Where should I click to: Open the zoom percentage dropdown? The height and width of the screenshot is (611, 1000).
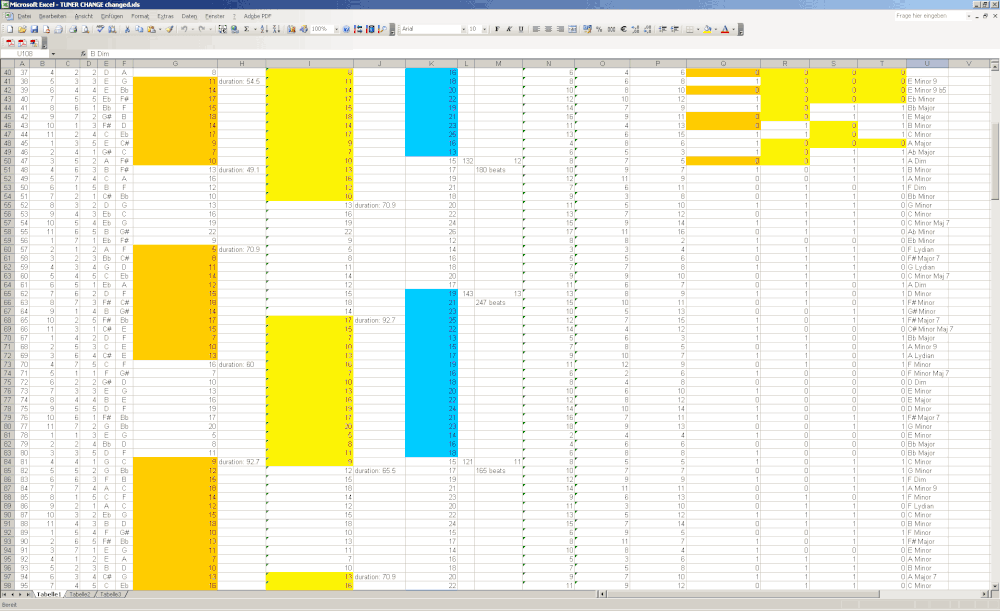tap(336, 29)
